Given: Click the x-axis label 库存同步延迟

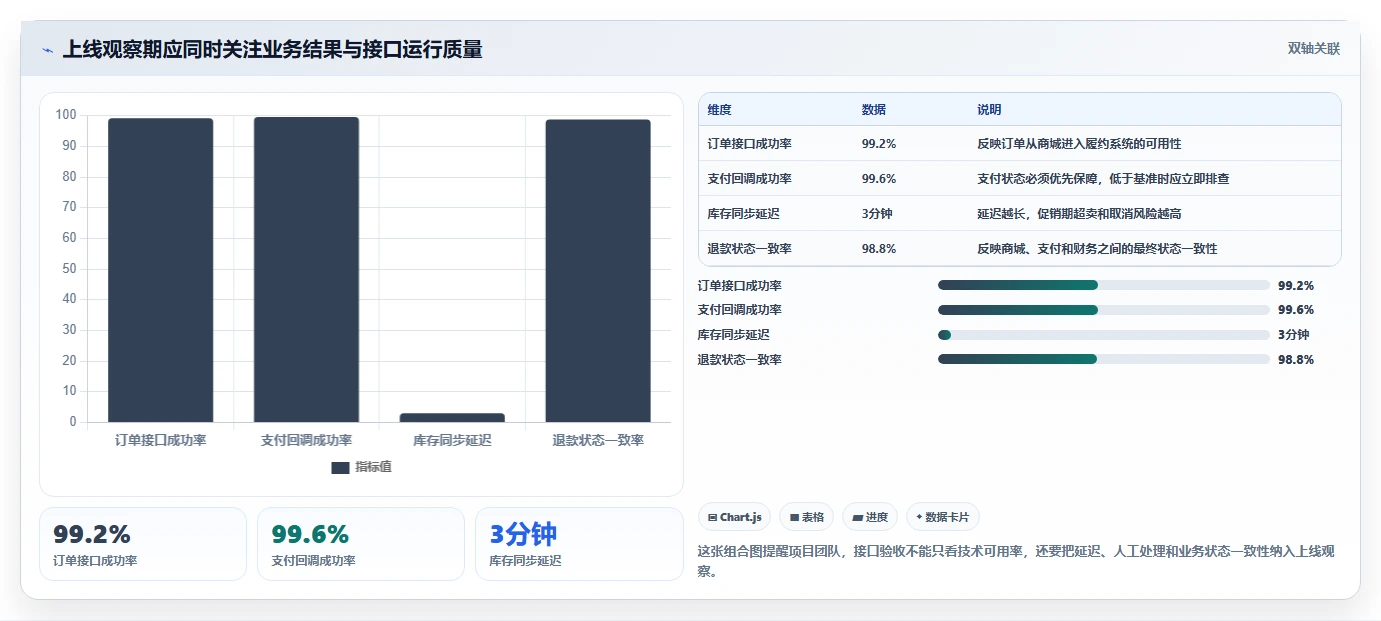Looking at the screenshot, I should [x=452, y=440].
